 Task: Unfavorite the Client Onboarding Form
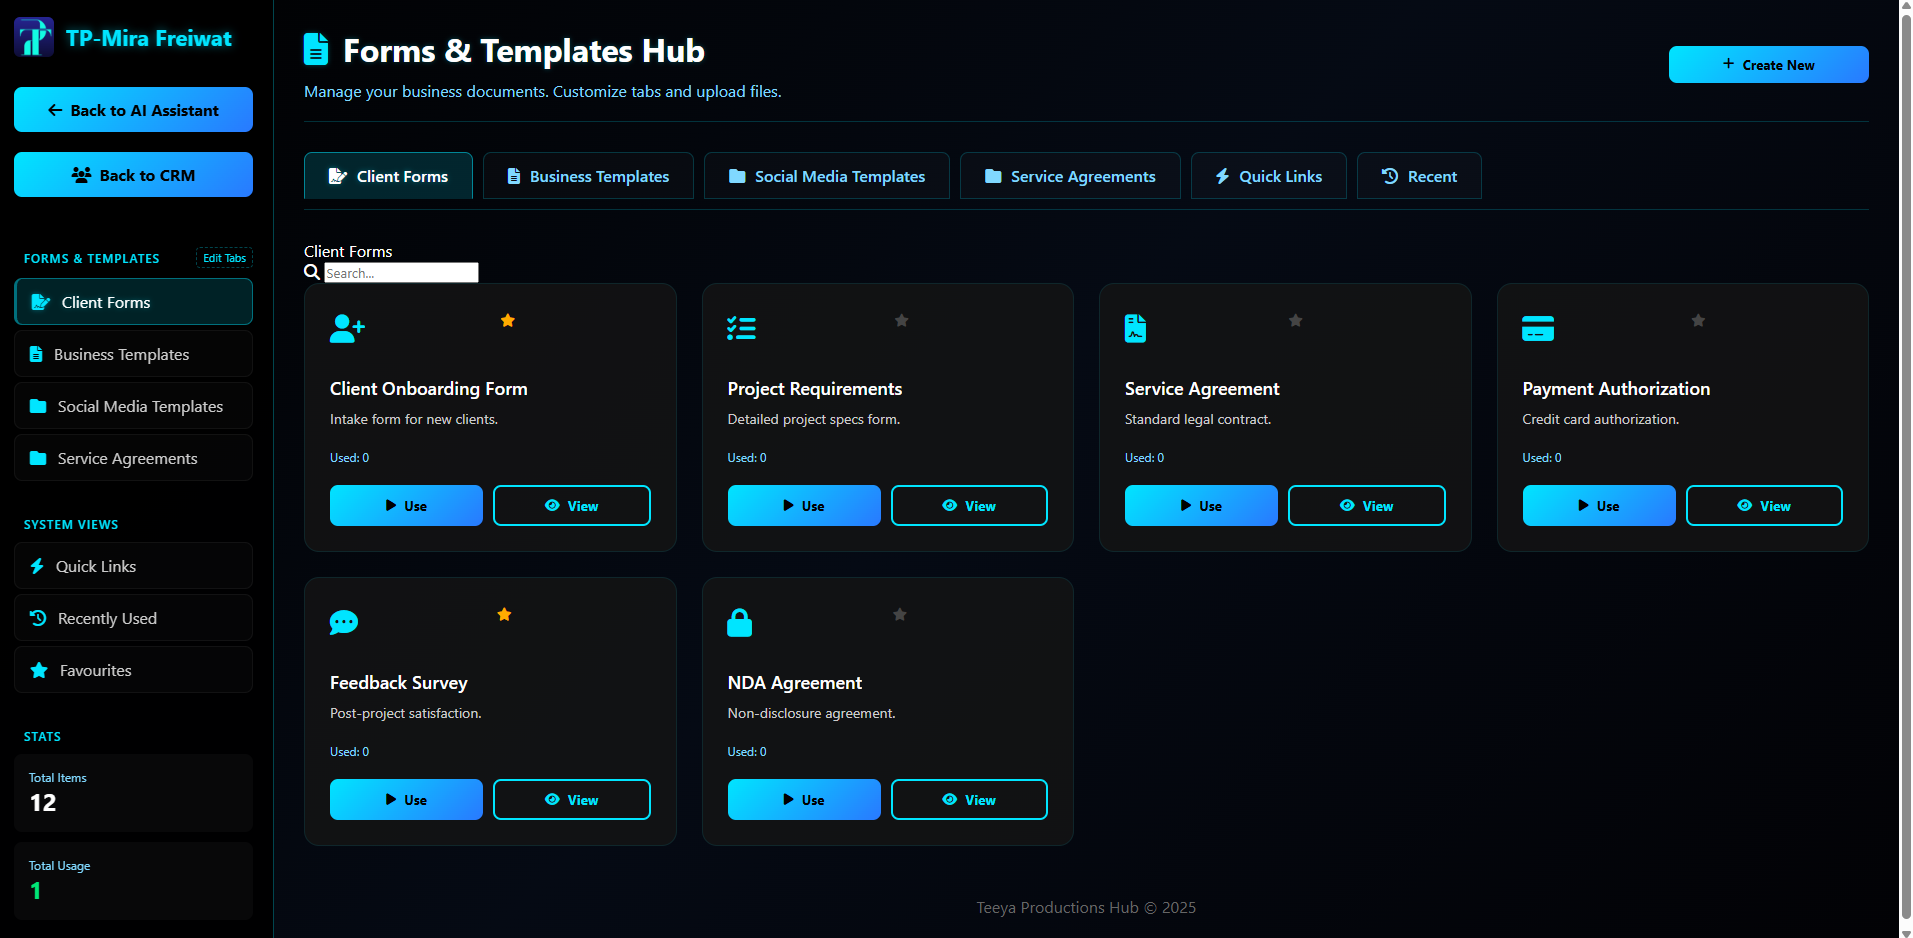point(508,320)
